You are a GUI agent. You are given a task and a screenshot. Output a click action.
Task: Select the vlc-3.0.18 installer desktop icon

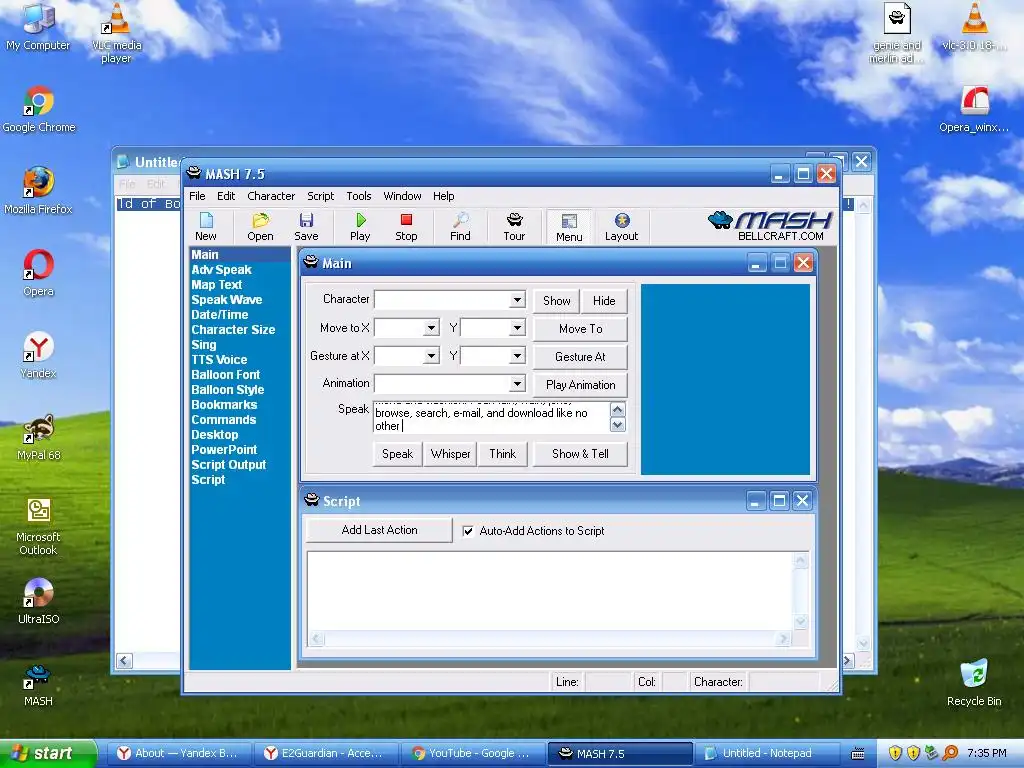[x=974, y=27]
